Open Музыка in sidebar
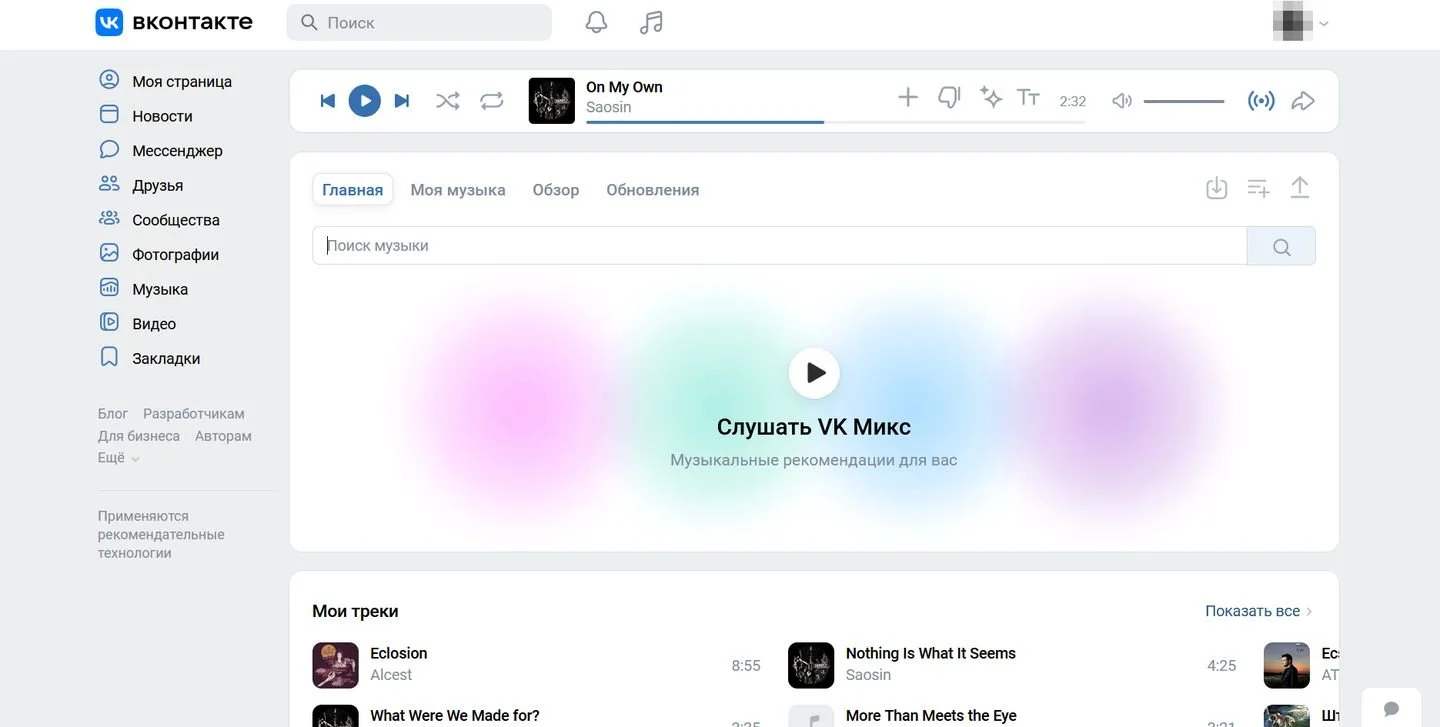Screen dimensions: 1440x727 (143, 289)
